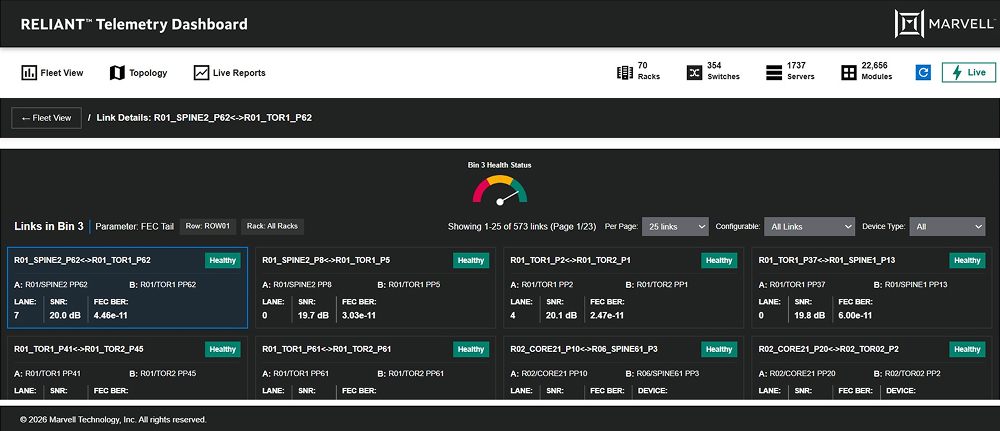Screen dimensions: 1000x431
Task: Click FEC BER value 3.03e-11
Action: 359,315
